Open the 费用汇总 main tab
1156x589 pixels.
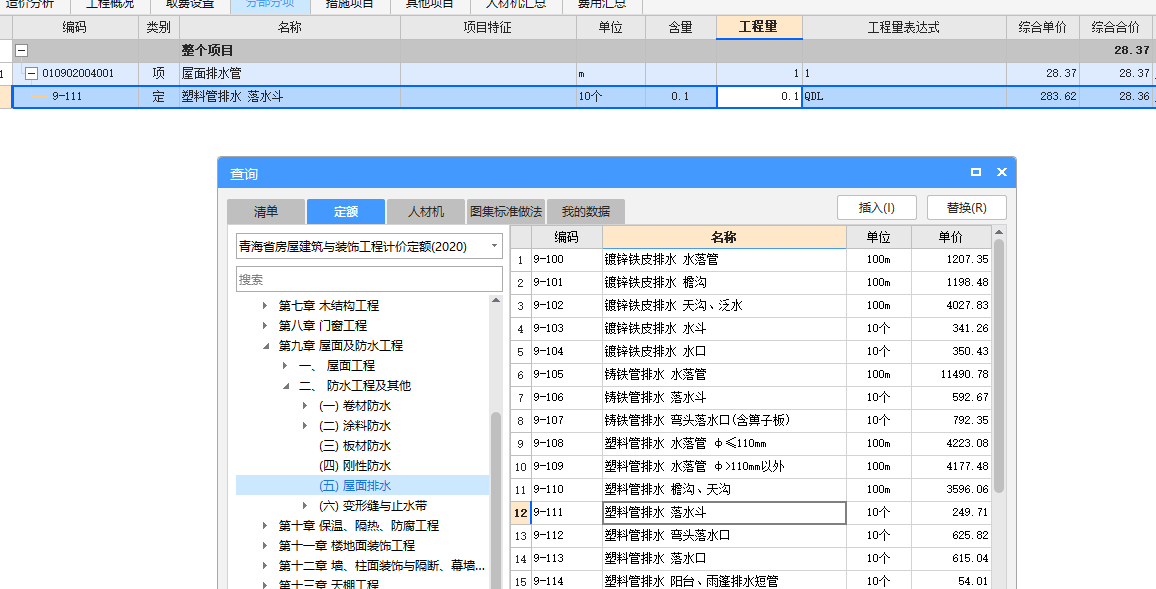tap(602, 5)
